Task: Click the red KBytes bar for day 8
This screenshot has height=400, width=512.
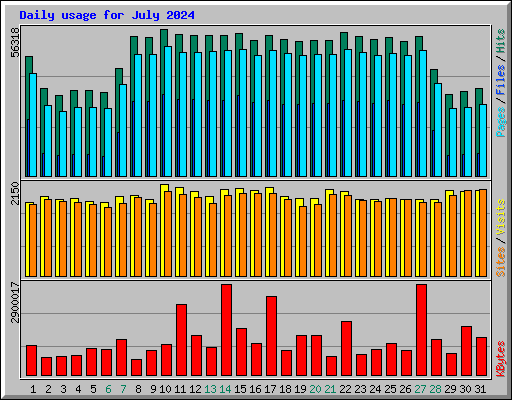Action: click(x=136, y=368)
